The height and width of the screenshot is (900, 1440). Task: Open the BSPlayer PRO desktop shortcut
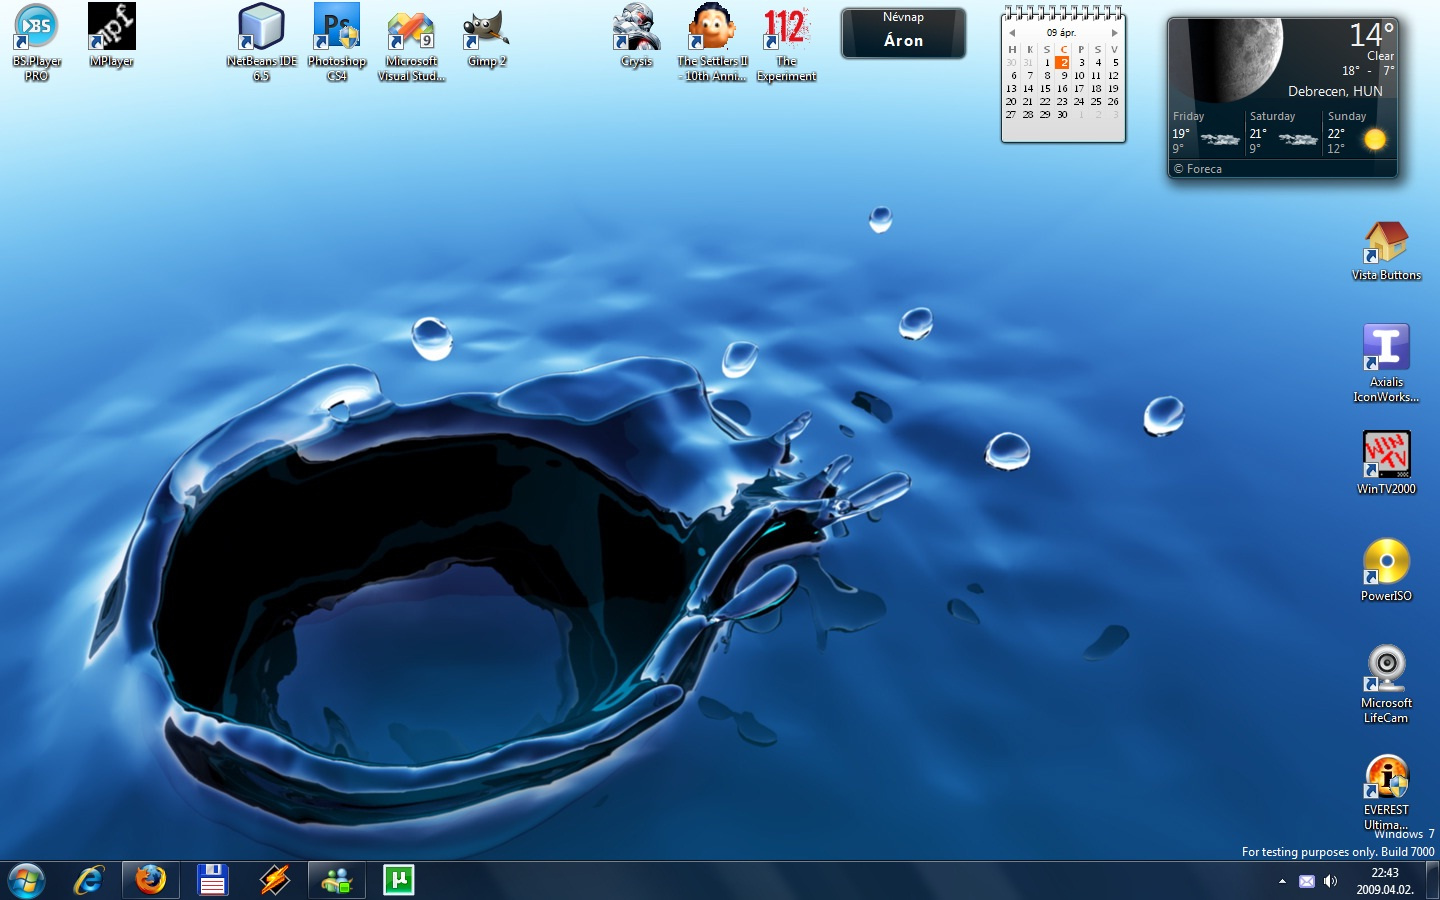[x=36, y=42]
